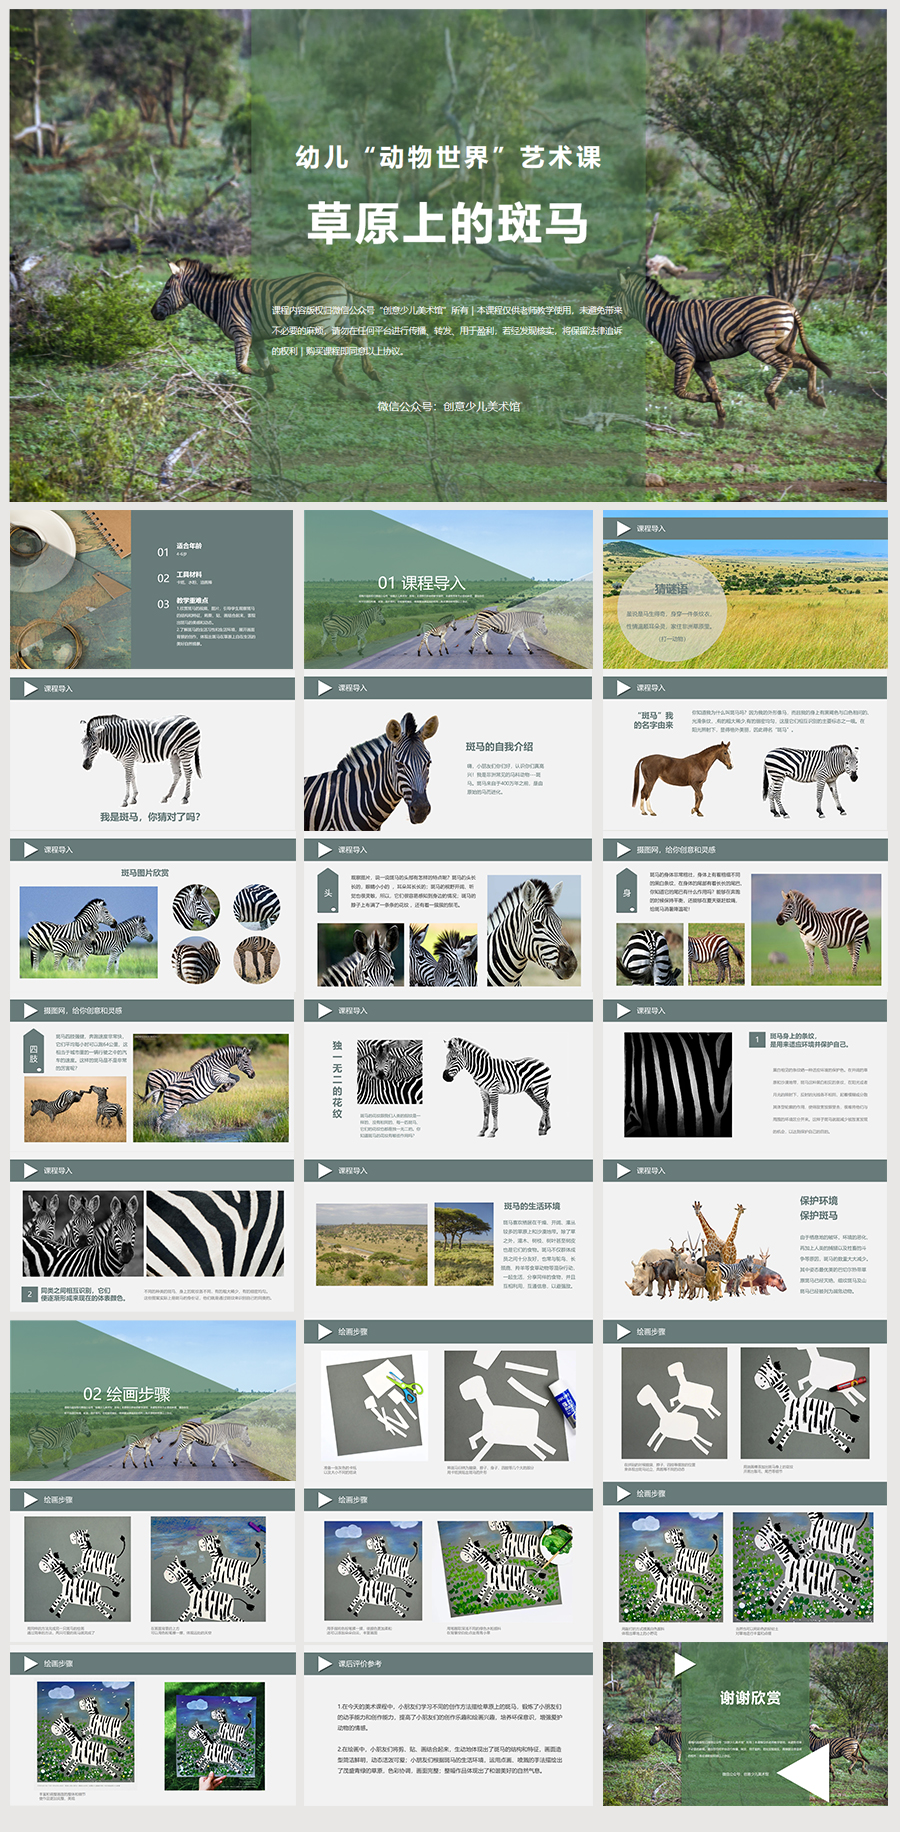This screenshot has width=900, height=1832.
Task: Click the 头 tag-shaped label icon
Action: click(x=329, y=892)
